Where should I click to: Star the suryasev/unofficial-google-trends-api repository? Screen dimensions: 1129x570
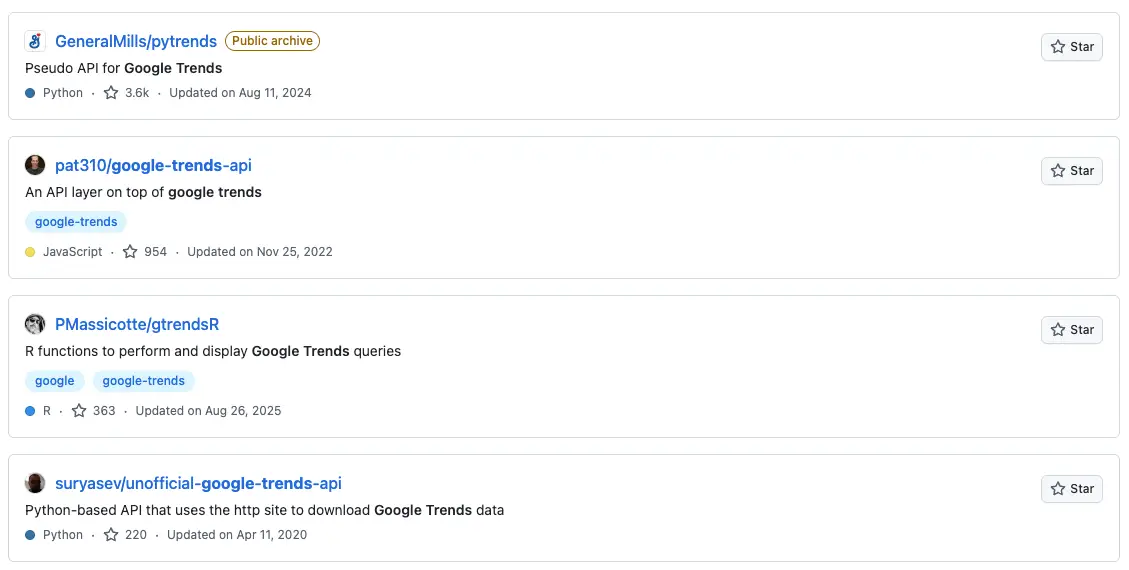click(x=1071, y=489)
